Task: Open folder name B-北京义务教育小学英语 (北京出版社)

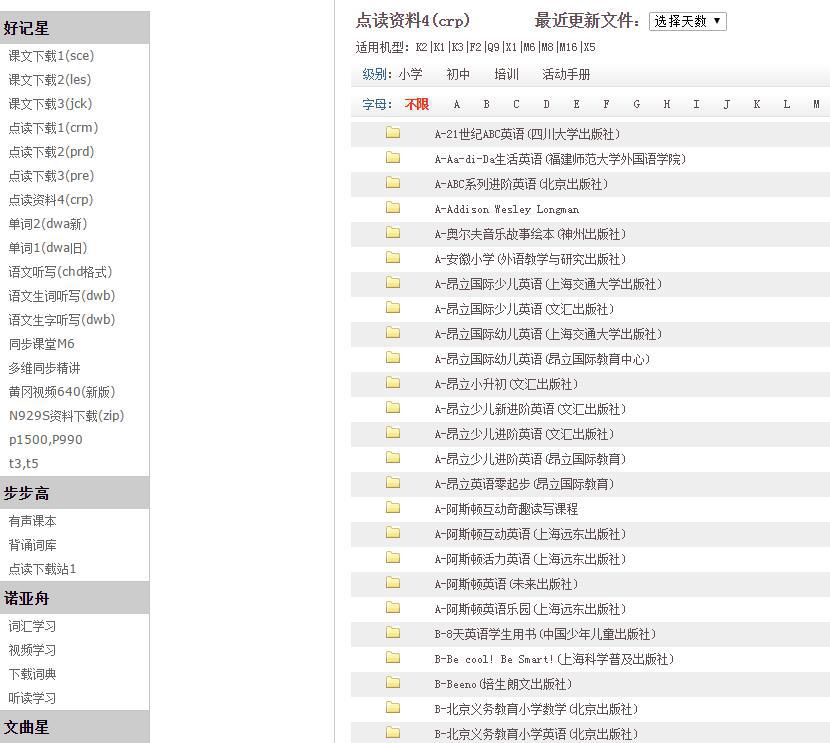Action: pyautogui.click(x=536, y=734)
